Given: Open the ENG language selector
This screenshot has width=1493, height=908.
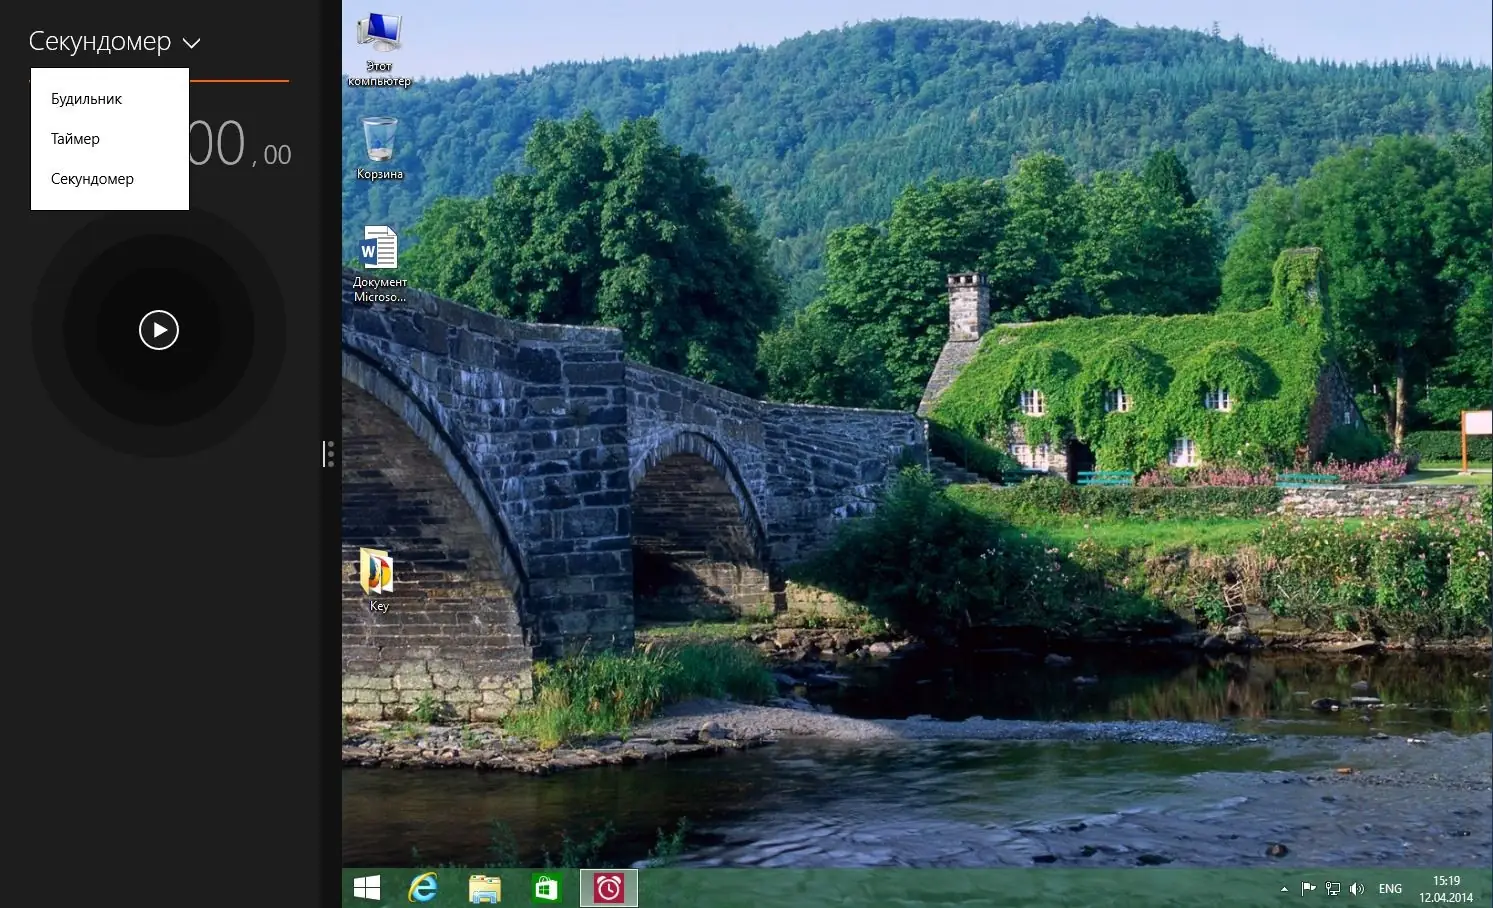Looking at the screenshot, I should click(x=1389, y=888).
